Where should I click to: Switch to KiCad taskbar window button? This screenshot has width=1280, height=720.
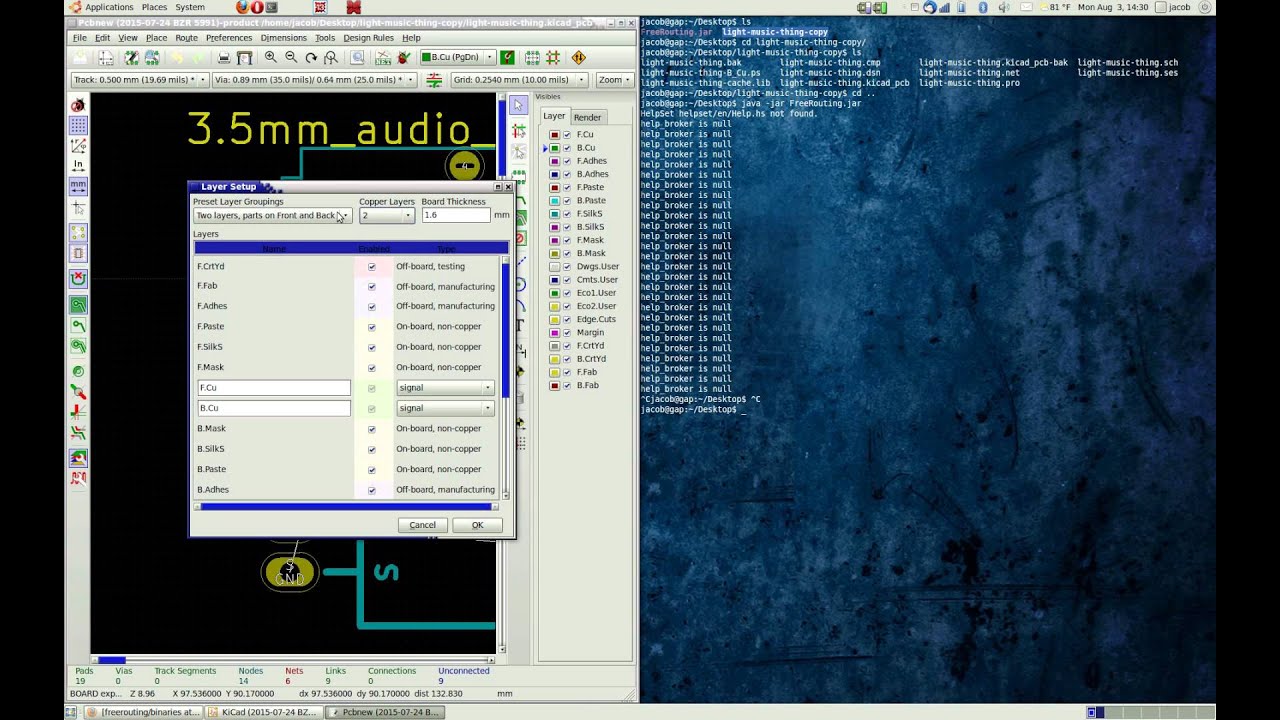coord(264,712)
